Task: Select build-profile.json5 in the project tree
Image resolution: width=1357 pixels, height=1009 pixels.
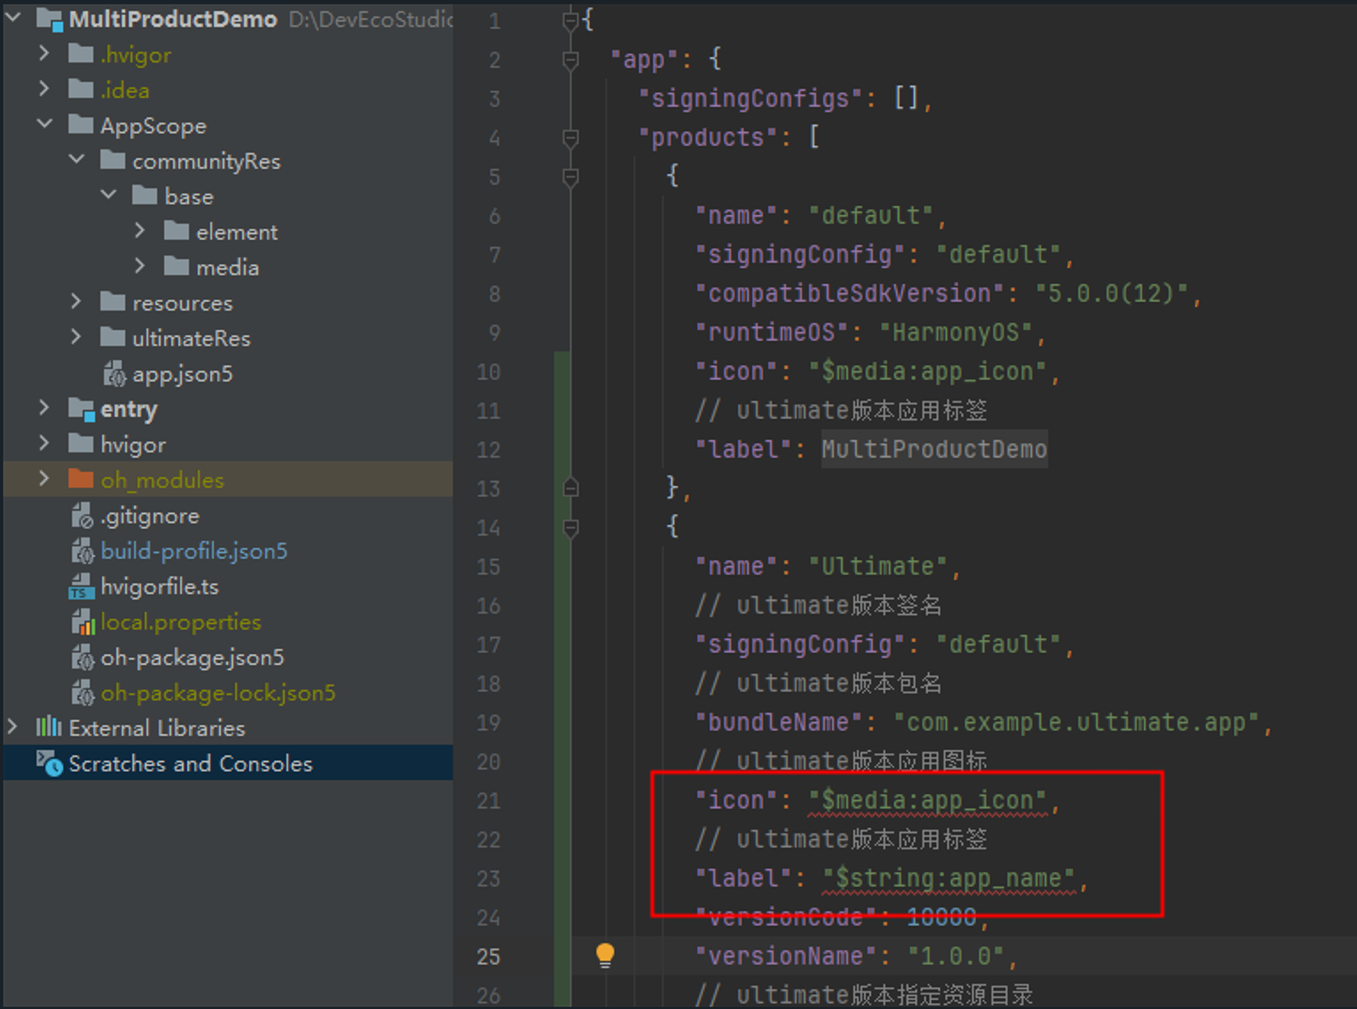Action: (194, 550)
